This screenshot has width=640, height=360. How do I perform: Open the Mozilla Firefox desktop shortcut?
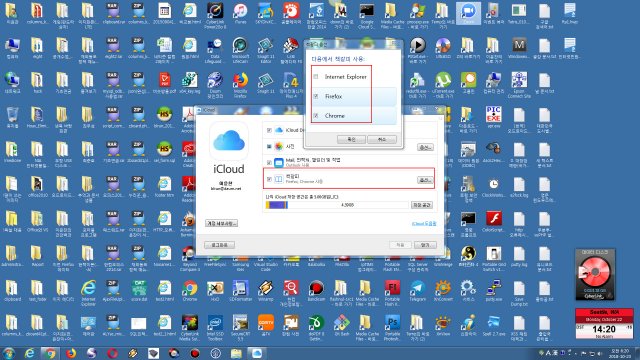(240, 84)
